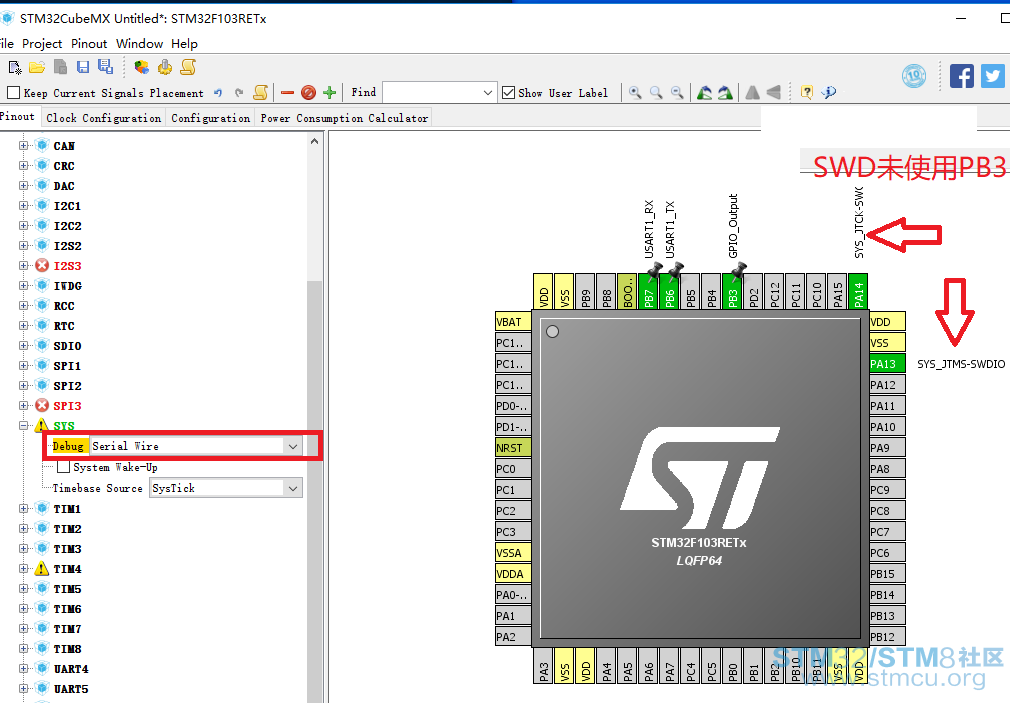Viewport: 1010px width, 703px height.
Task: Click the zoom out magnifier icon
Action: (677, 93)
